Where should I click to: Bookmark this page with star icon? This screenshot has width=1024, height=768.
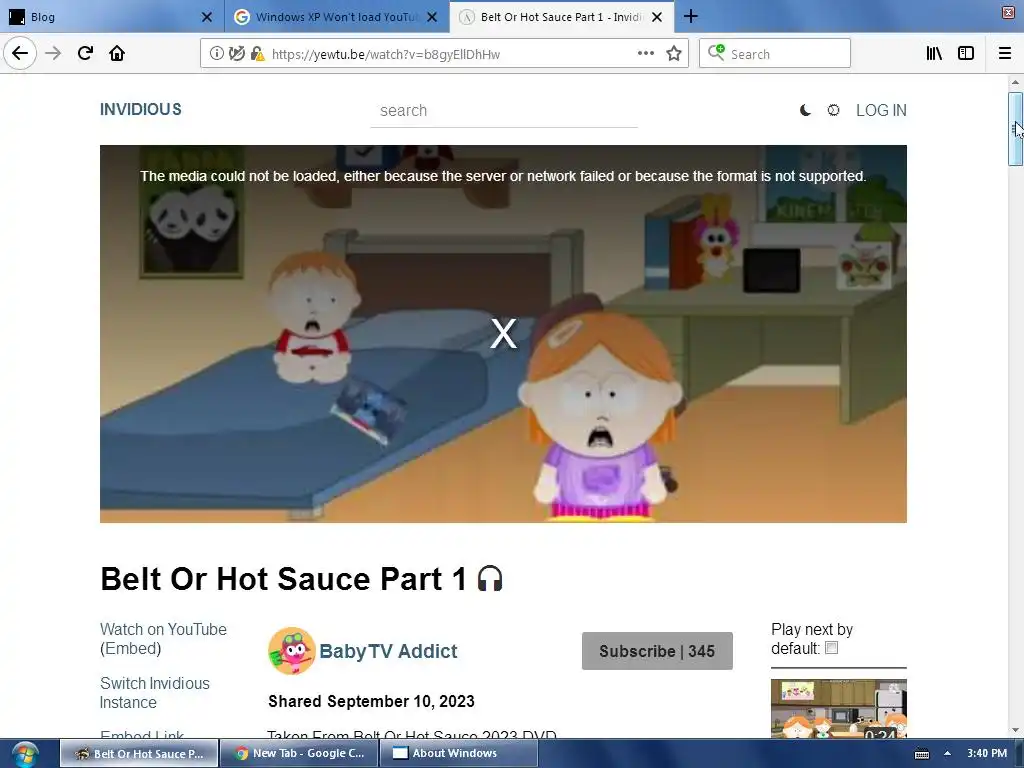coord(674,54)
